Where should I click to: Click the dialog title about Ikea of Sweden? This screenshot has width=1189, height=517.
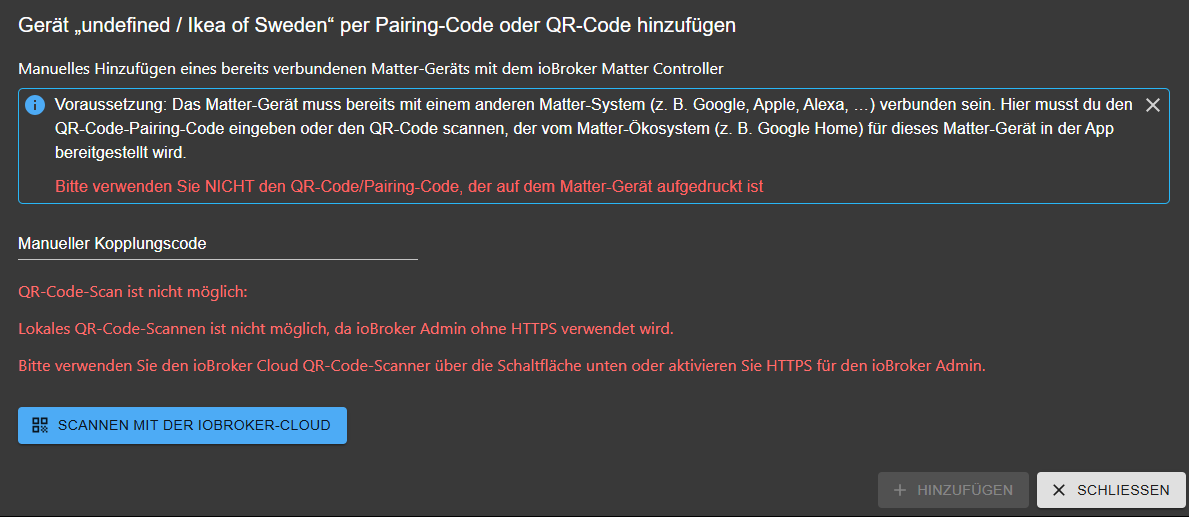pyautogui.click(x=377, y=26)
